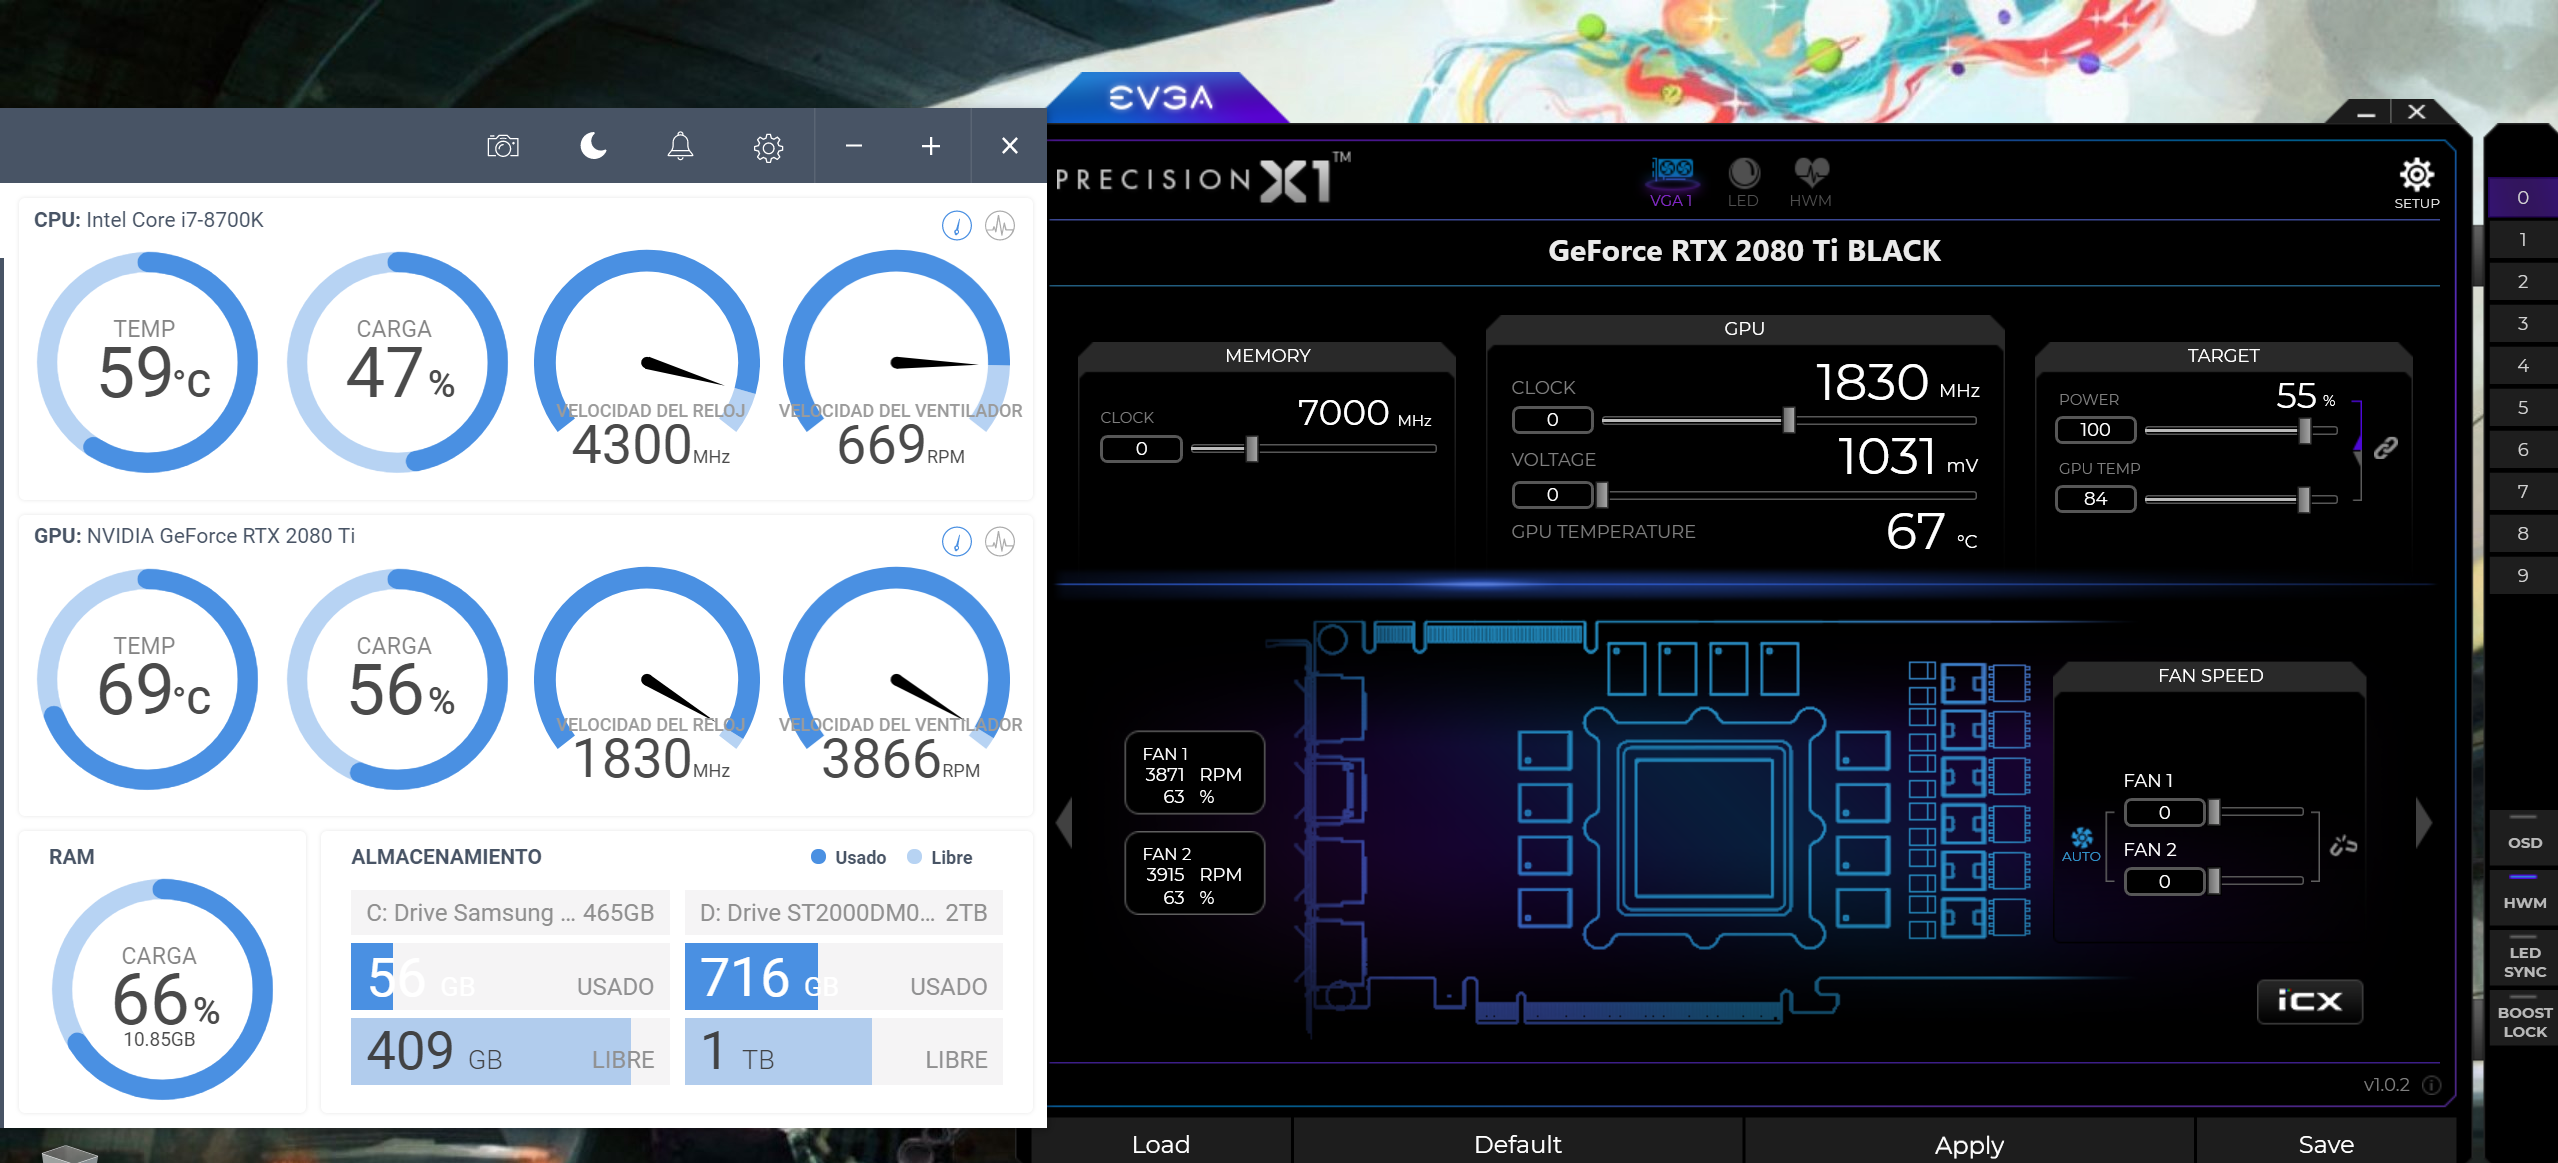Expand next panel right arrow
The image size is (2558, 1163).
pos(2423,822)
